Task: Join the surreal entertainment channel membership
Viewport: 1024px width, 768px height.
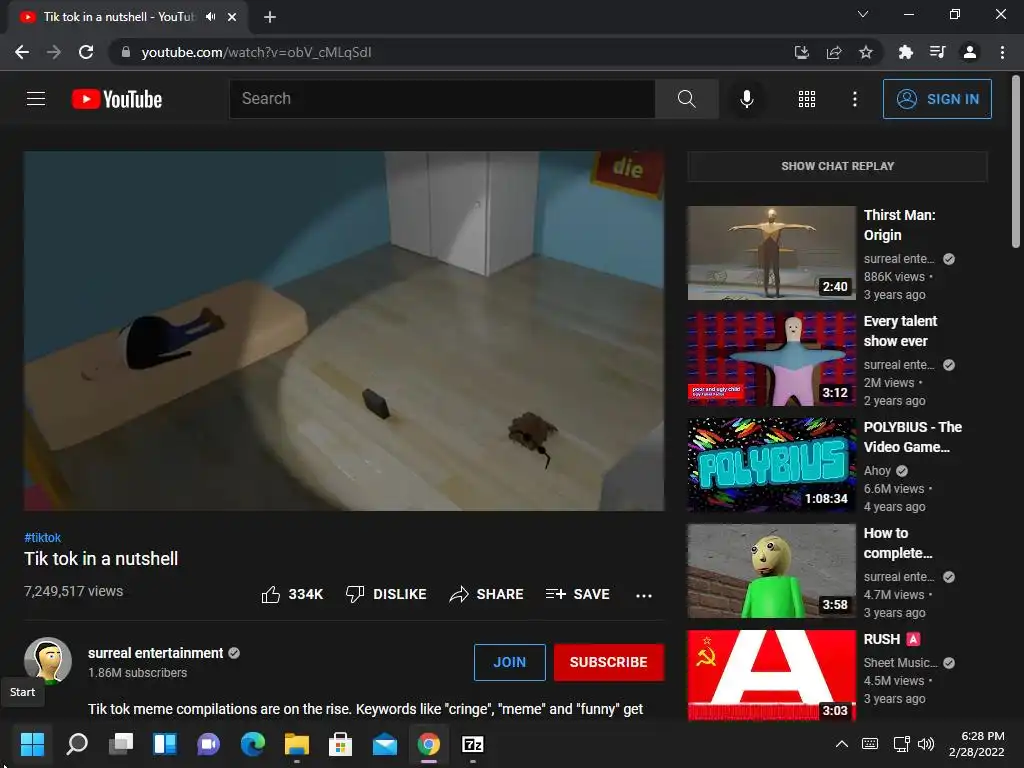Action: [x=509, y=662]
